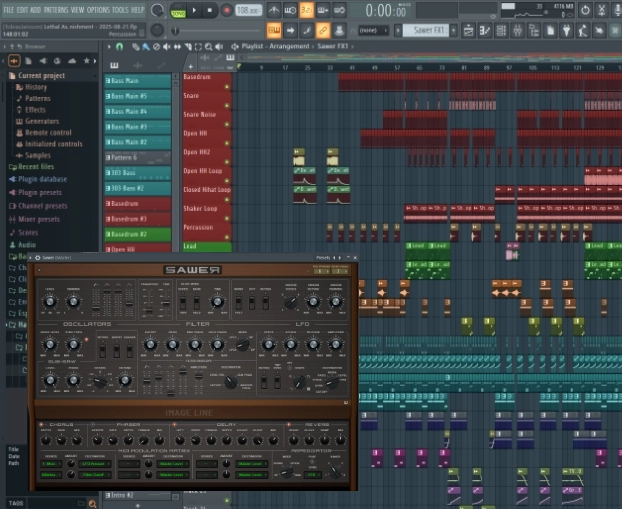
Task: Toggle the Sawer CHORUS effect LED
Action: (x=41, y=424)
